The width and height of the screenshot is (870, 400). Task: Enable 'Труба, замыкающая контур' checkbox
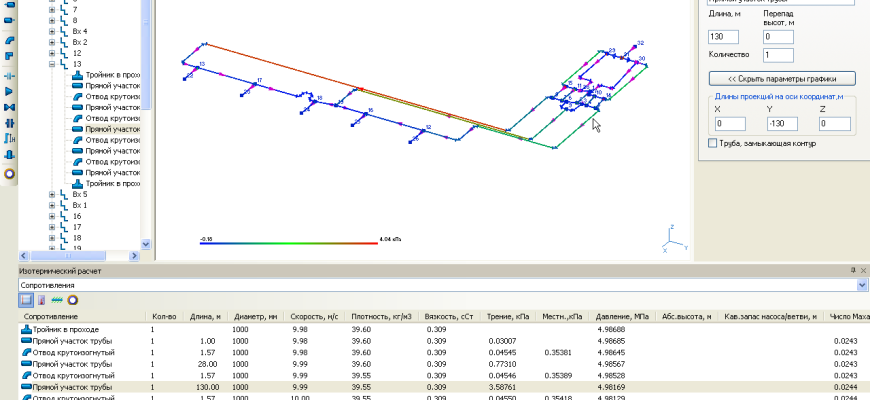coord(711,144)
